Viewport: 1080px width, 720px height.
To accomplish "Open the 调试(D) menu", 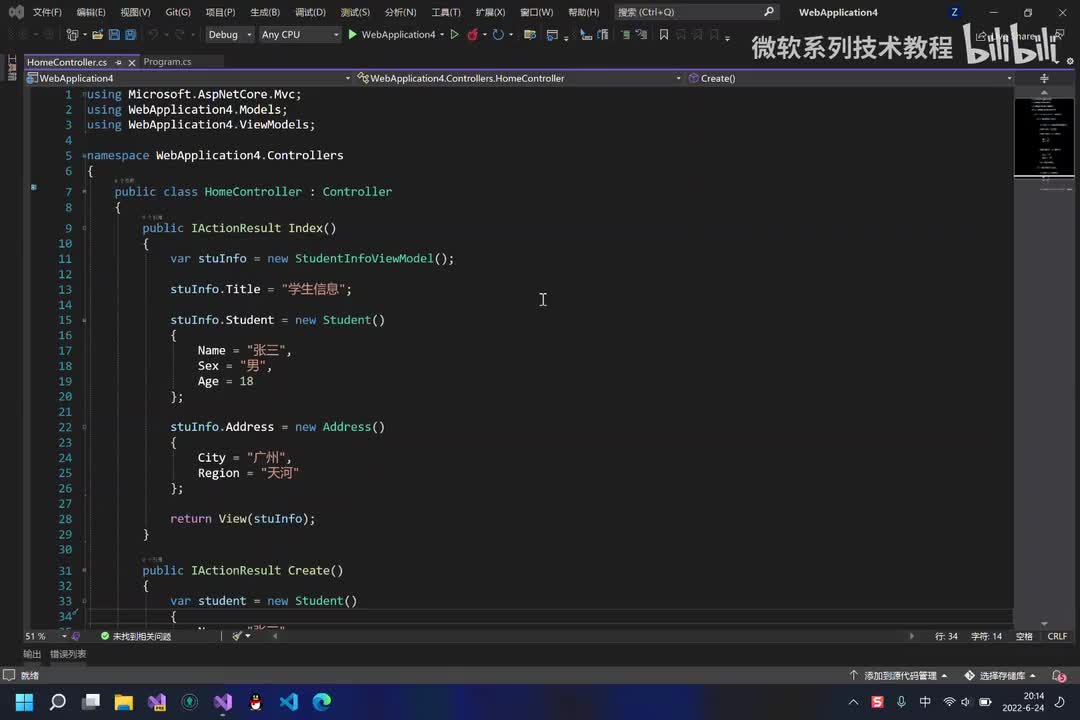I will pos(310,12).
